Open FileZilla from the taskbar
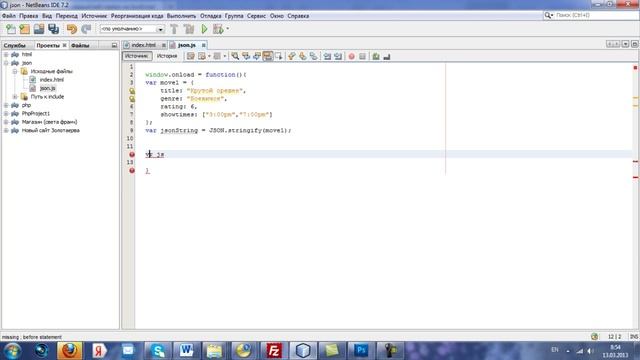This screenshot has height=360, width=640. click(273, 350)
